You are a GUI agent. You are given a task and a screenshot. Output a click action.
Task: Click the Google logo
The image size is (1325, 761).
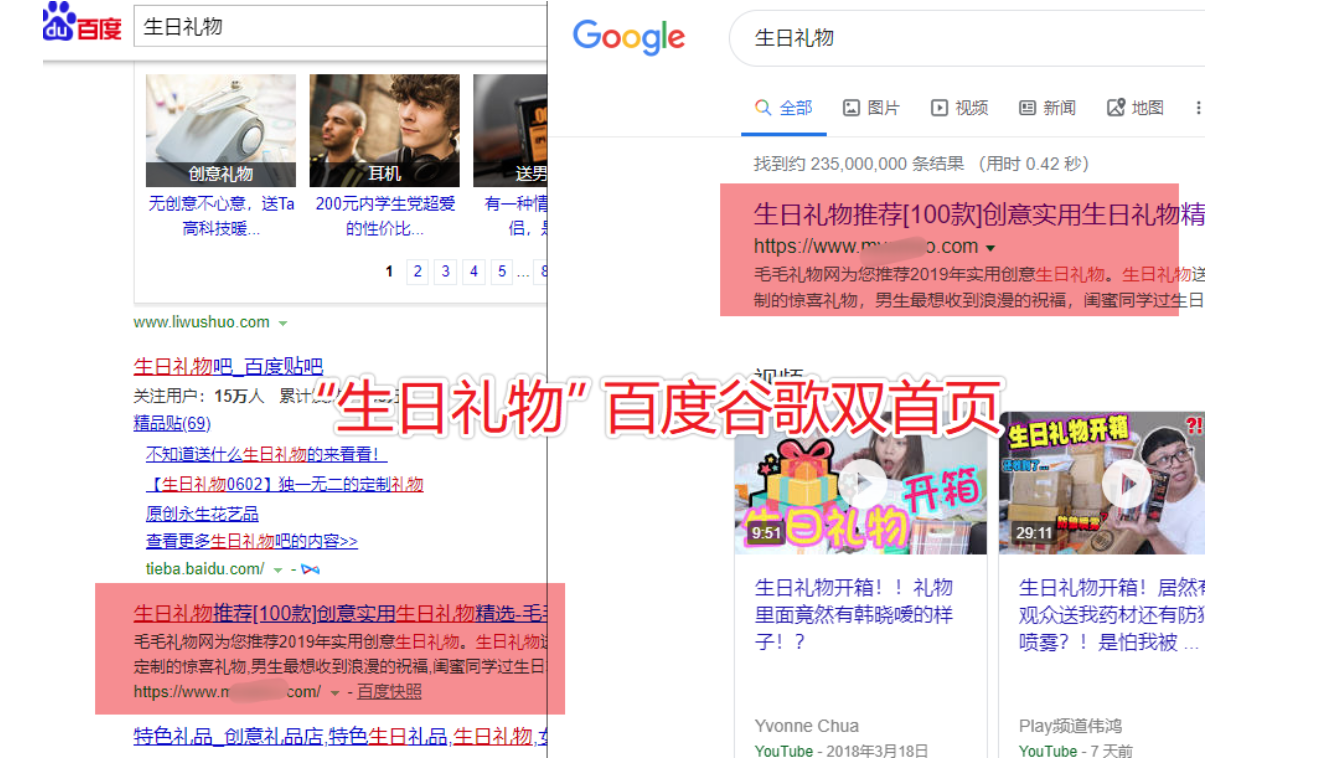[628, 38]
